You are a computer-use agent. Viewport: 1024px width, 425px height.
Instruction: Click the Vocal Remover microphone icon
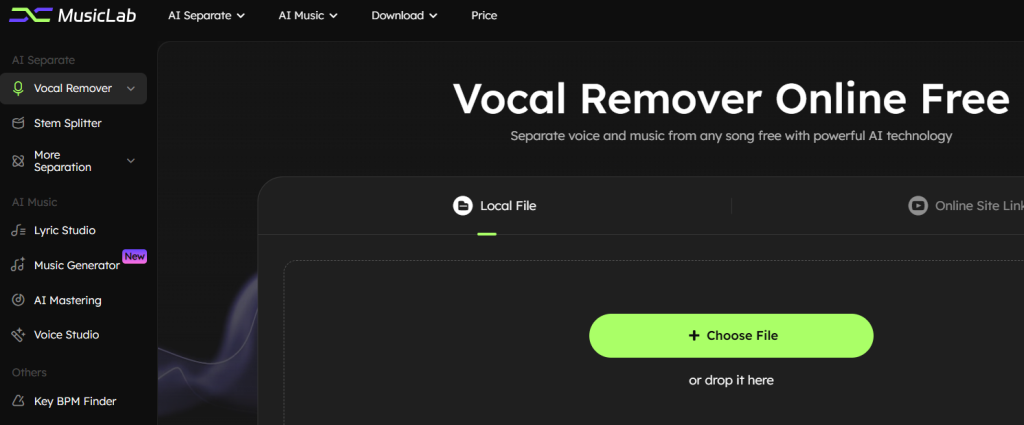click(18, 88)
